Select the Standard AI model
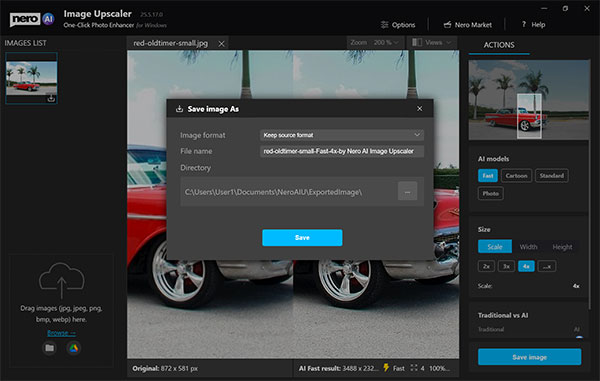The height and width of the screenshot is (381, 600). click(551, 176)
